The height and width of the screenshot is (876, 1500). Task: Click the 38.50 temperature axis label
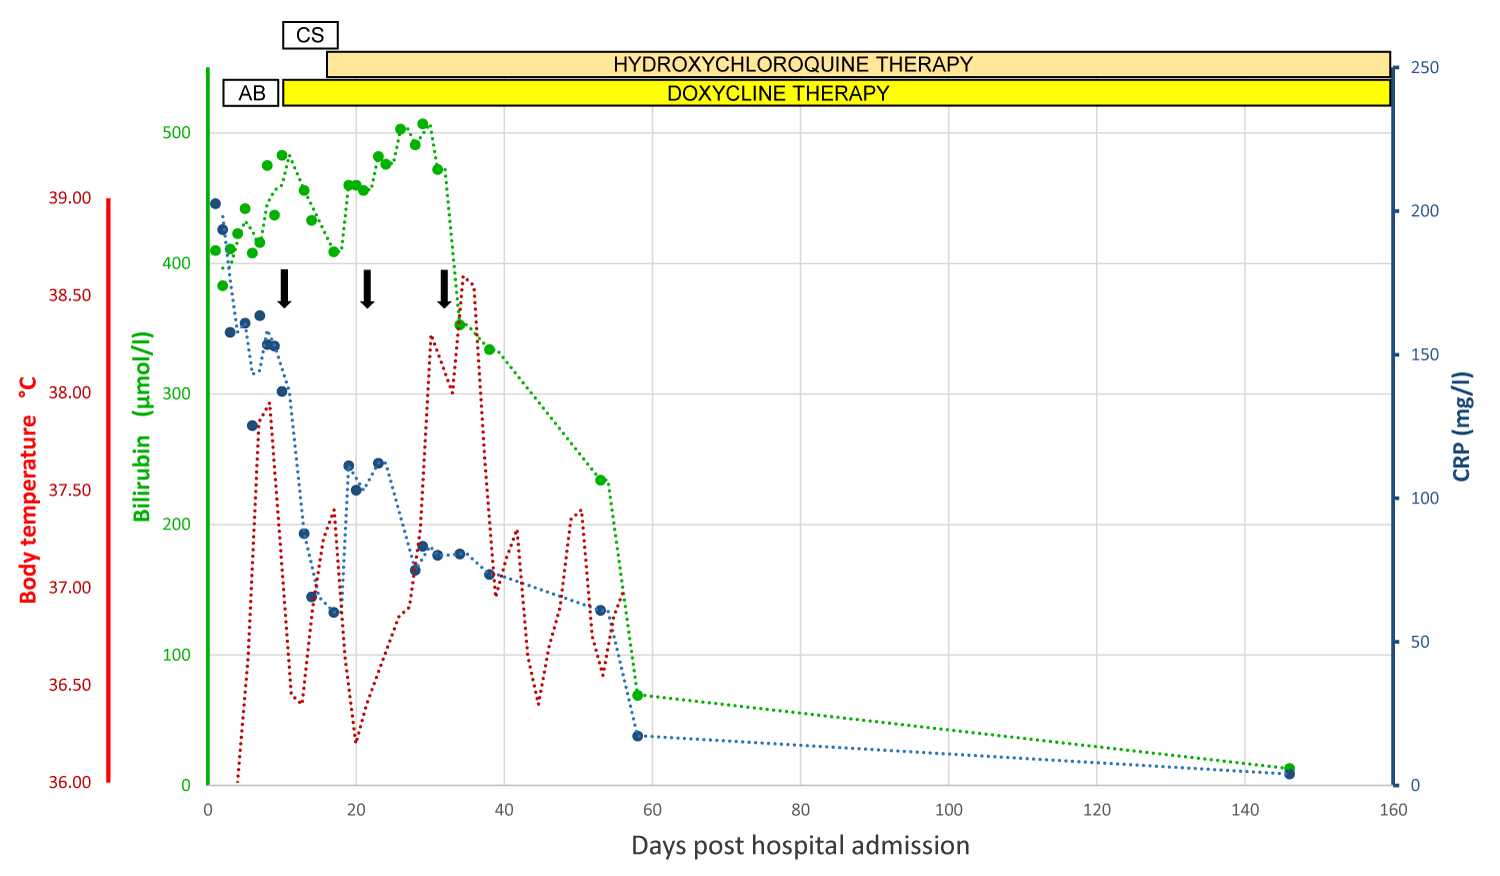70,295
